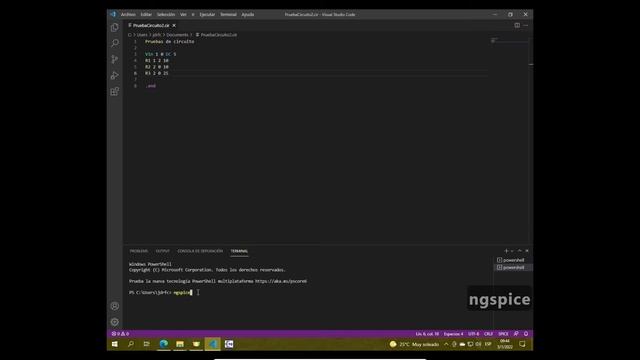Viewport: 640px width, 360px height.
Task: Open the Accounts icon in activity bar
Action: (115, 306)
